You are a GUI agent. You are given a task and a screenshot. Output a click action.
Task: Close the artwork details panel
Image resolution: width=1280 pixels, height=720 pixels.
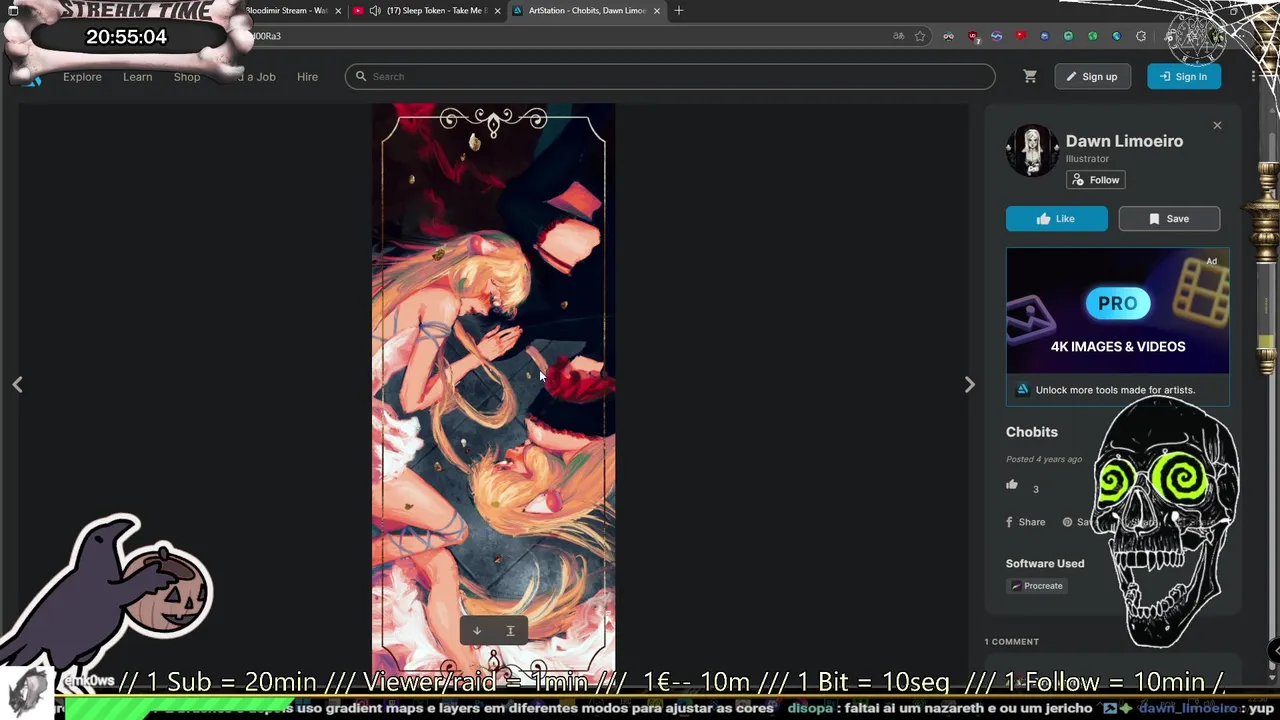coord(1217,125)
